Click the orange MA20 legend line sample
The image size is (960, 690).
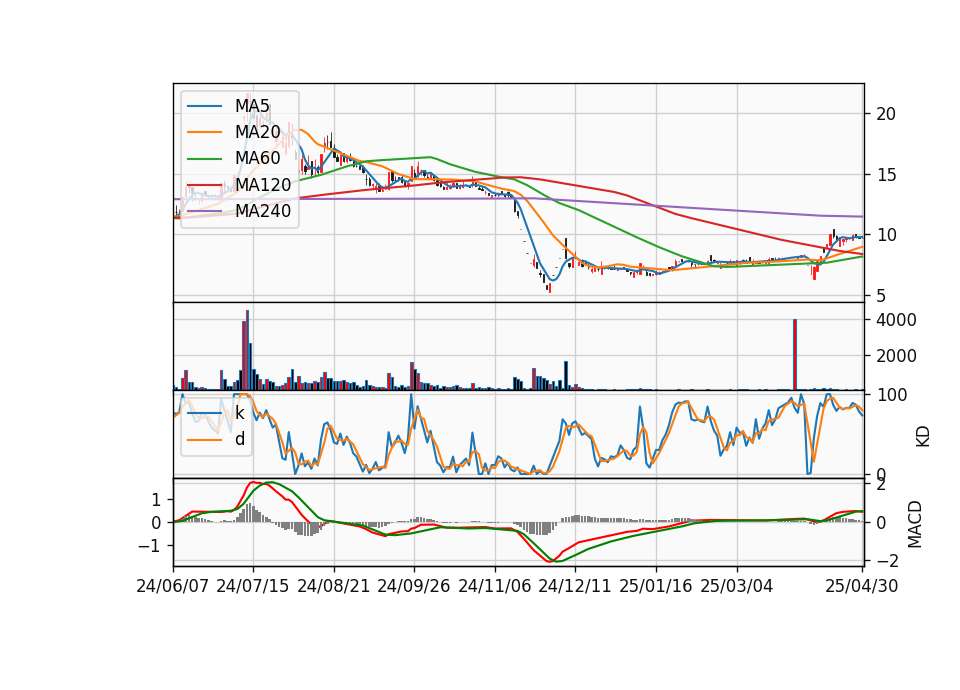[204, 132]
